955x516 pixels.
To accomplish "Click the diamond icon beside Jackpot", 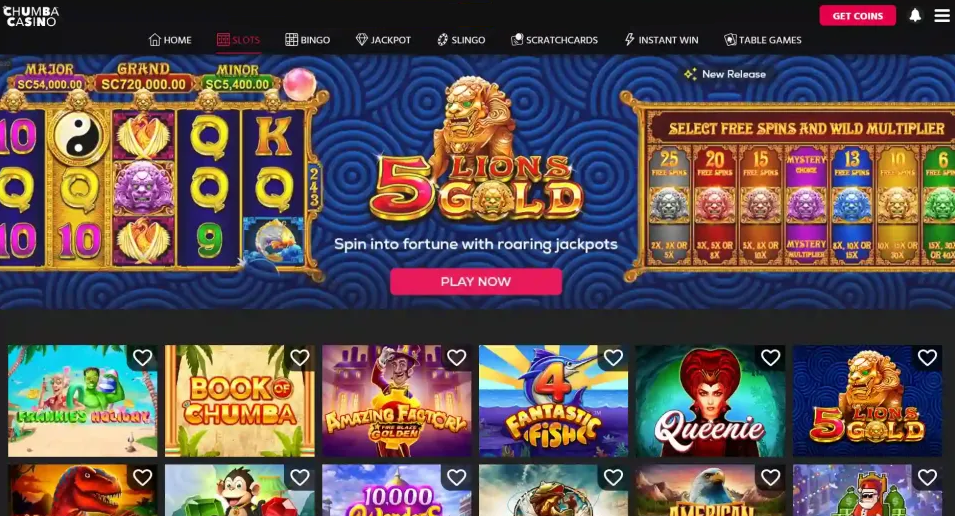I will click(362, 40).
